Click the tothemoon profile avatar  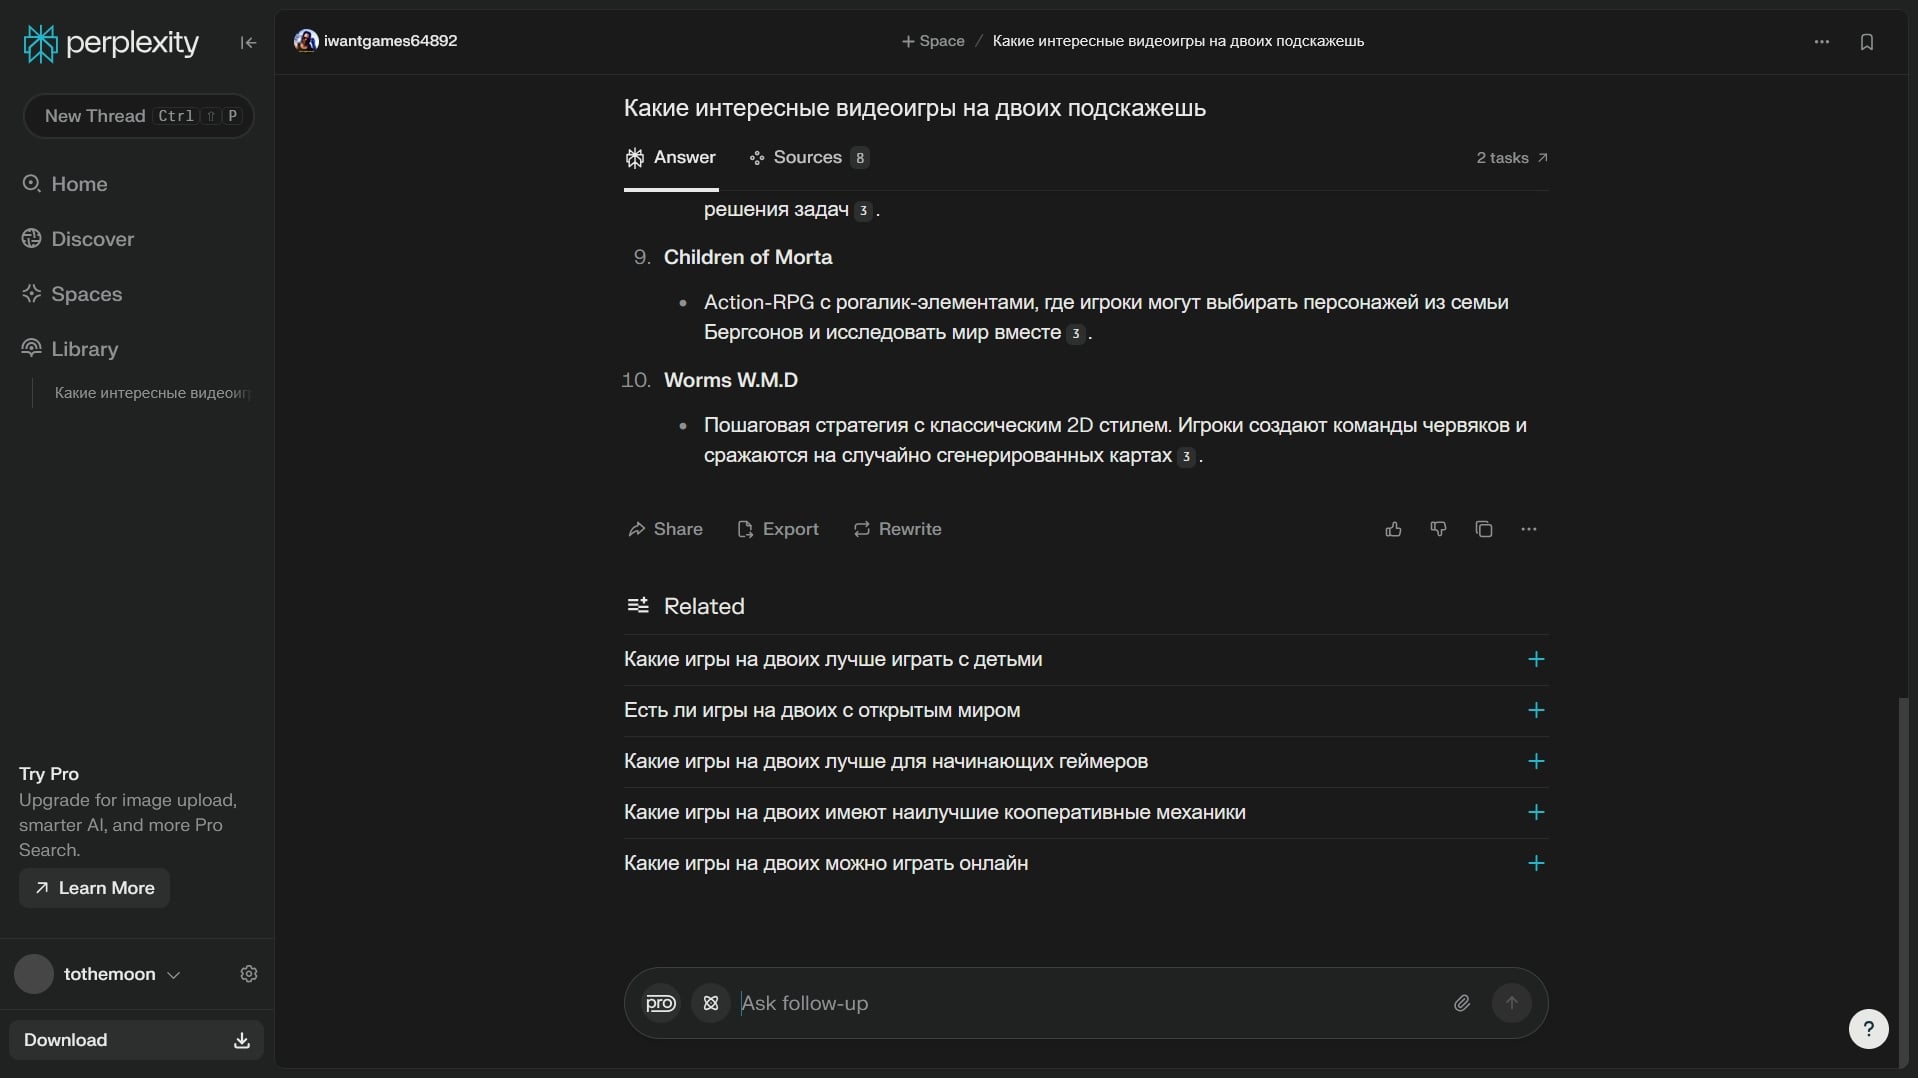click(x=34, y=974)
